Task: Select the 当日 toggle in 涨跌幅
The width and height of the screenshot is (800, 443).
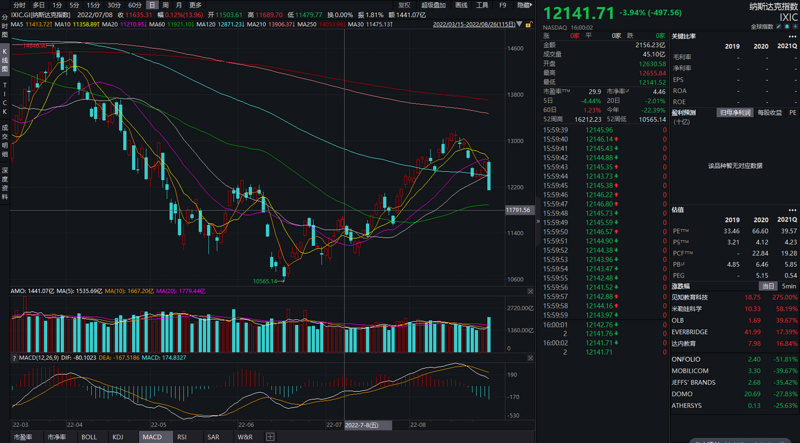Action: coord(766,286)
